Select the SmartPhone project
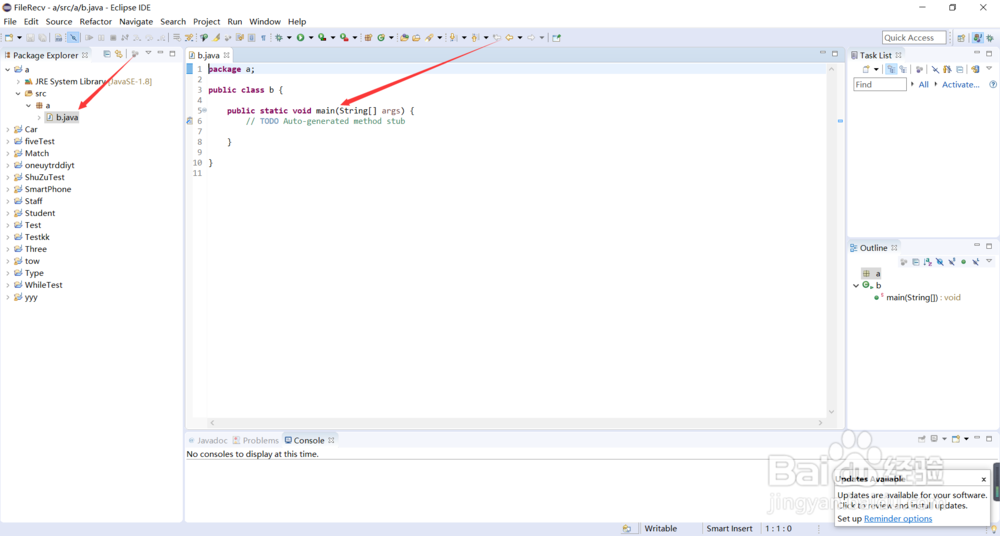The height and width of the screenshot is (536, 1000). click(48, 190)
